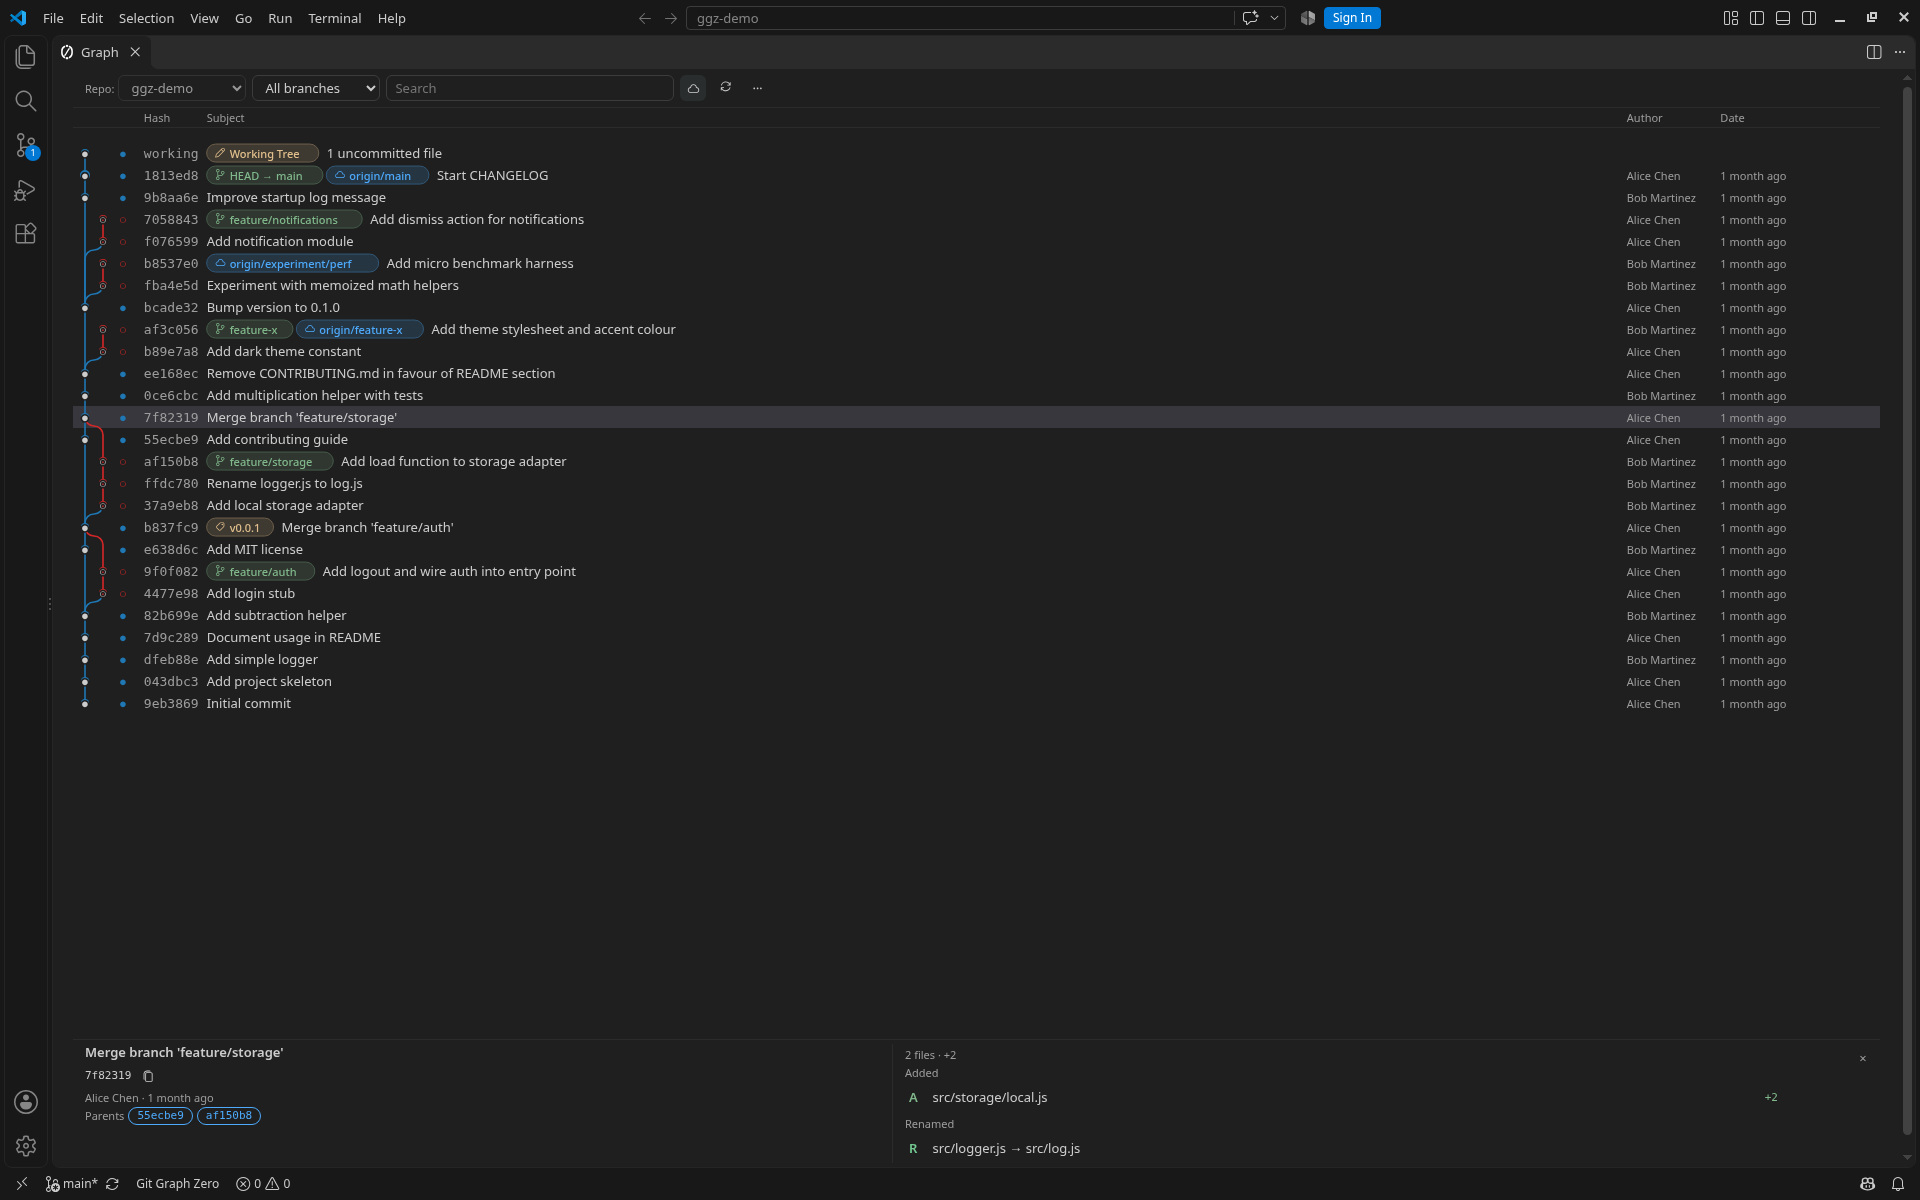The height and width of the screenshot is (1200, 1920).
Task: Copy the commit hash 7f82319
Action: click(x=148, y=1076)
